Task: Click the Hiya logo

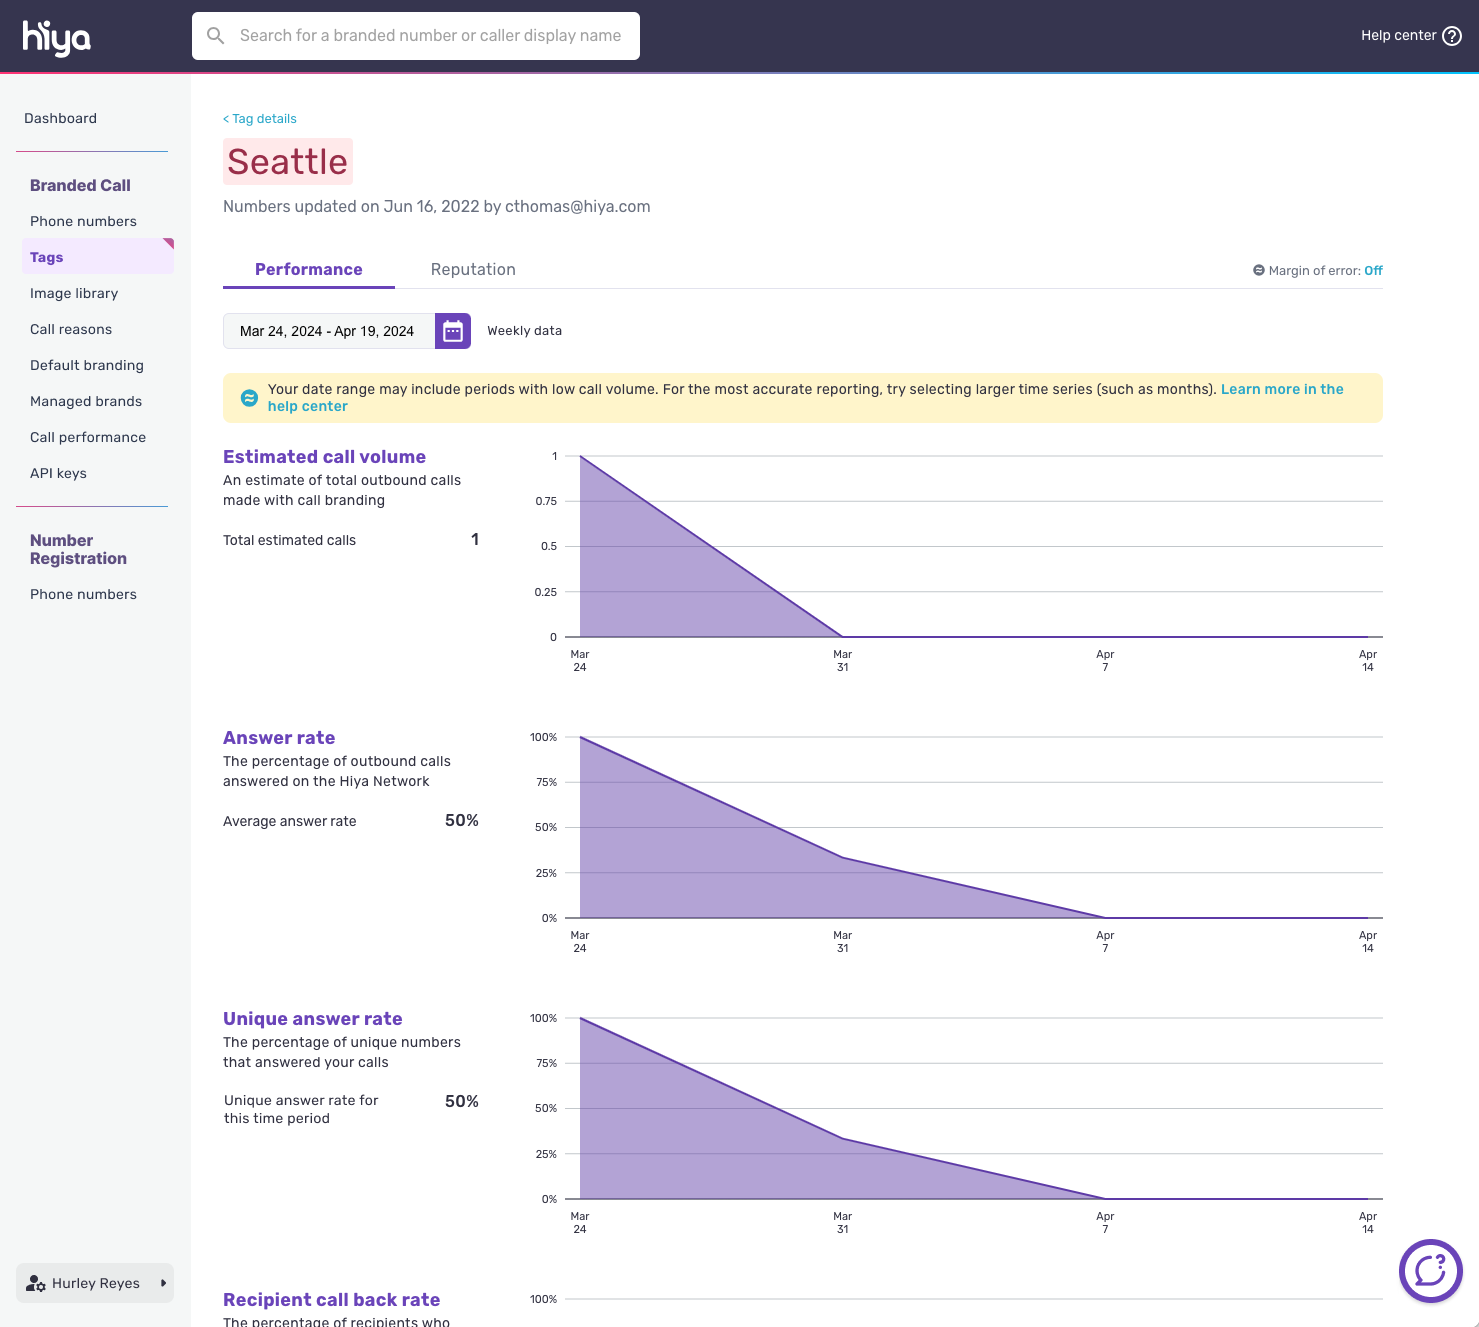Action: click(x=56, y=37)
